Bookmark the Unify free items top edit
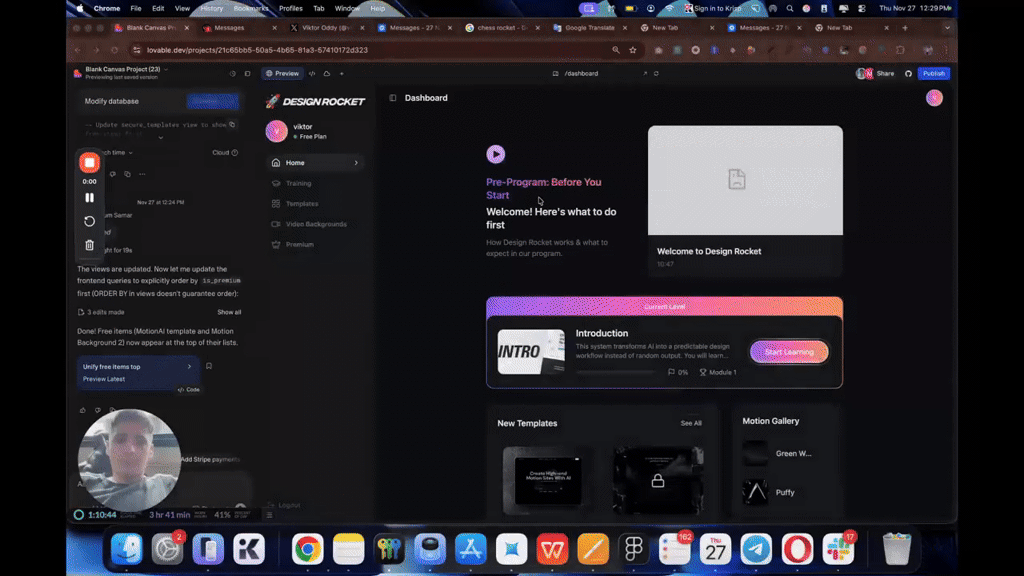 [209, 366]
